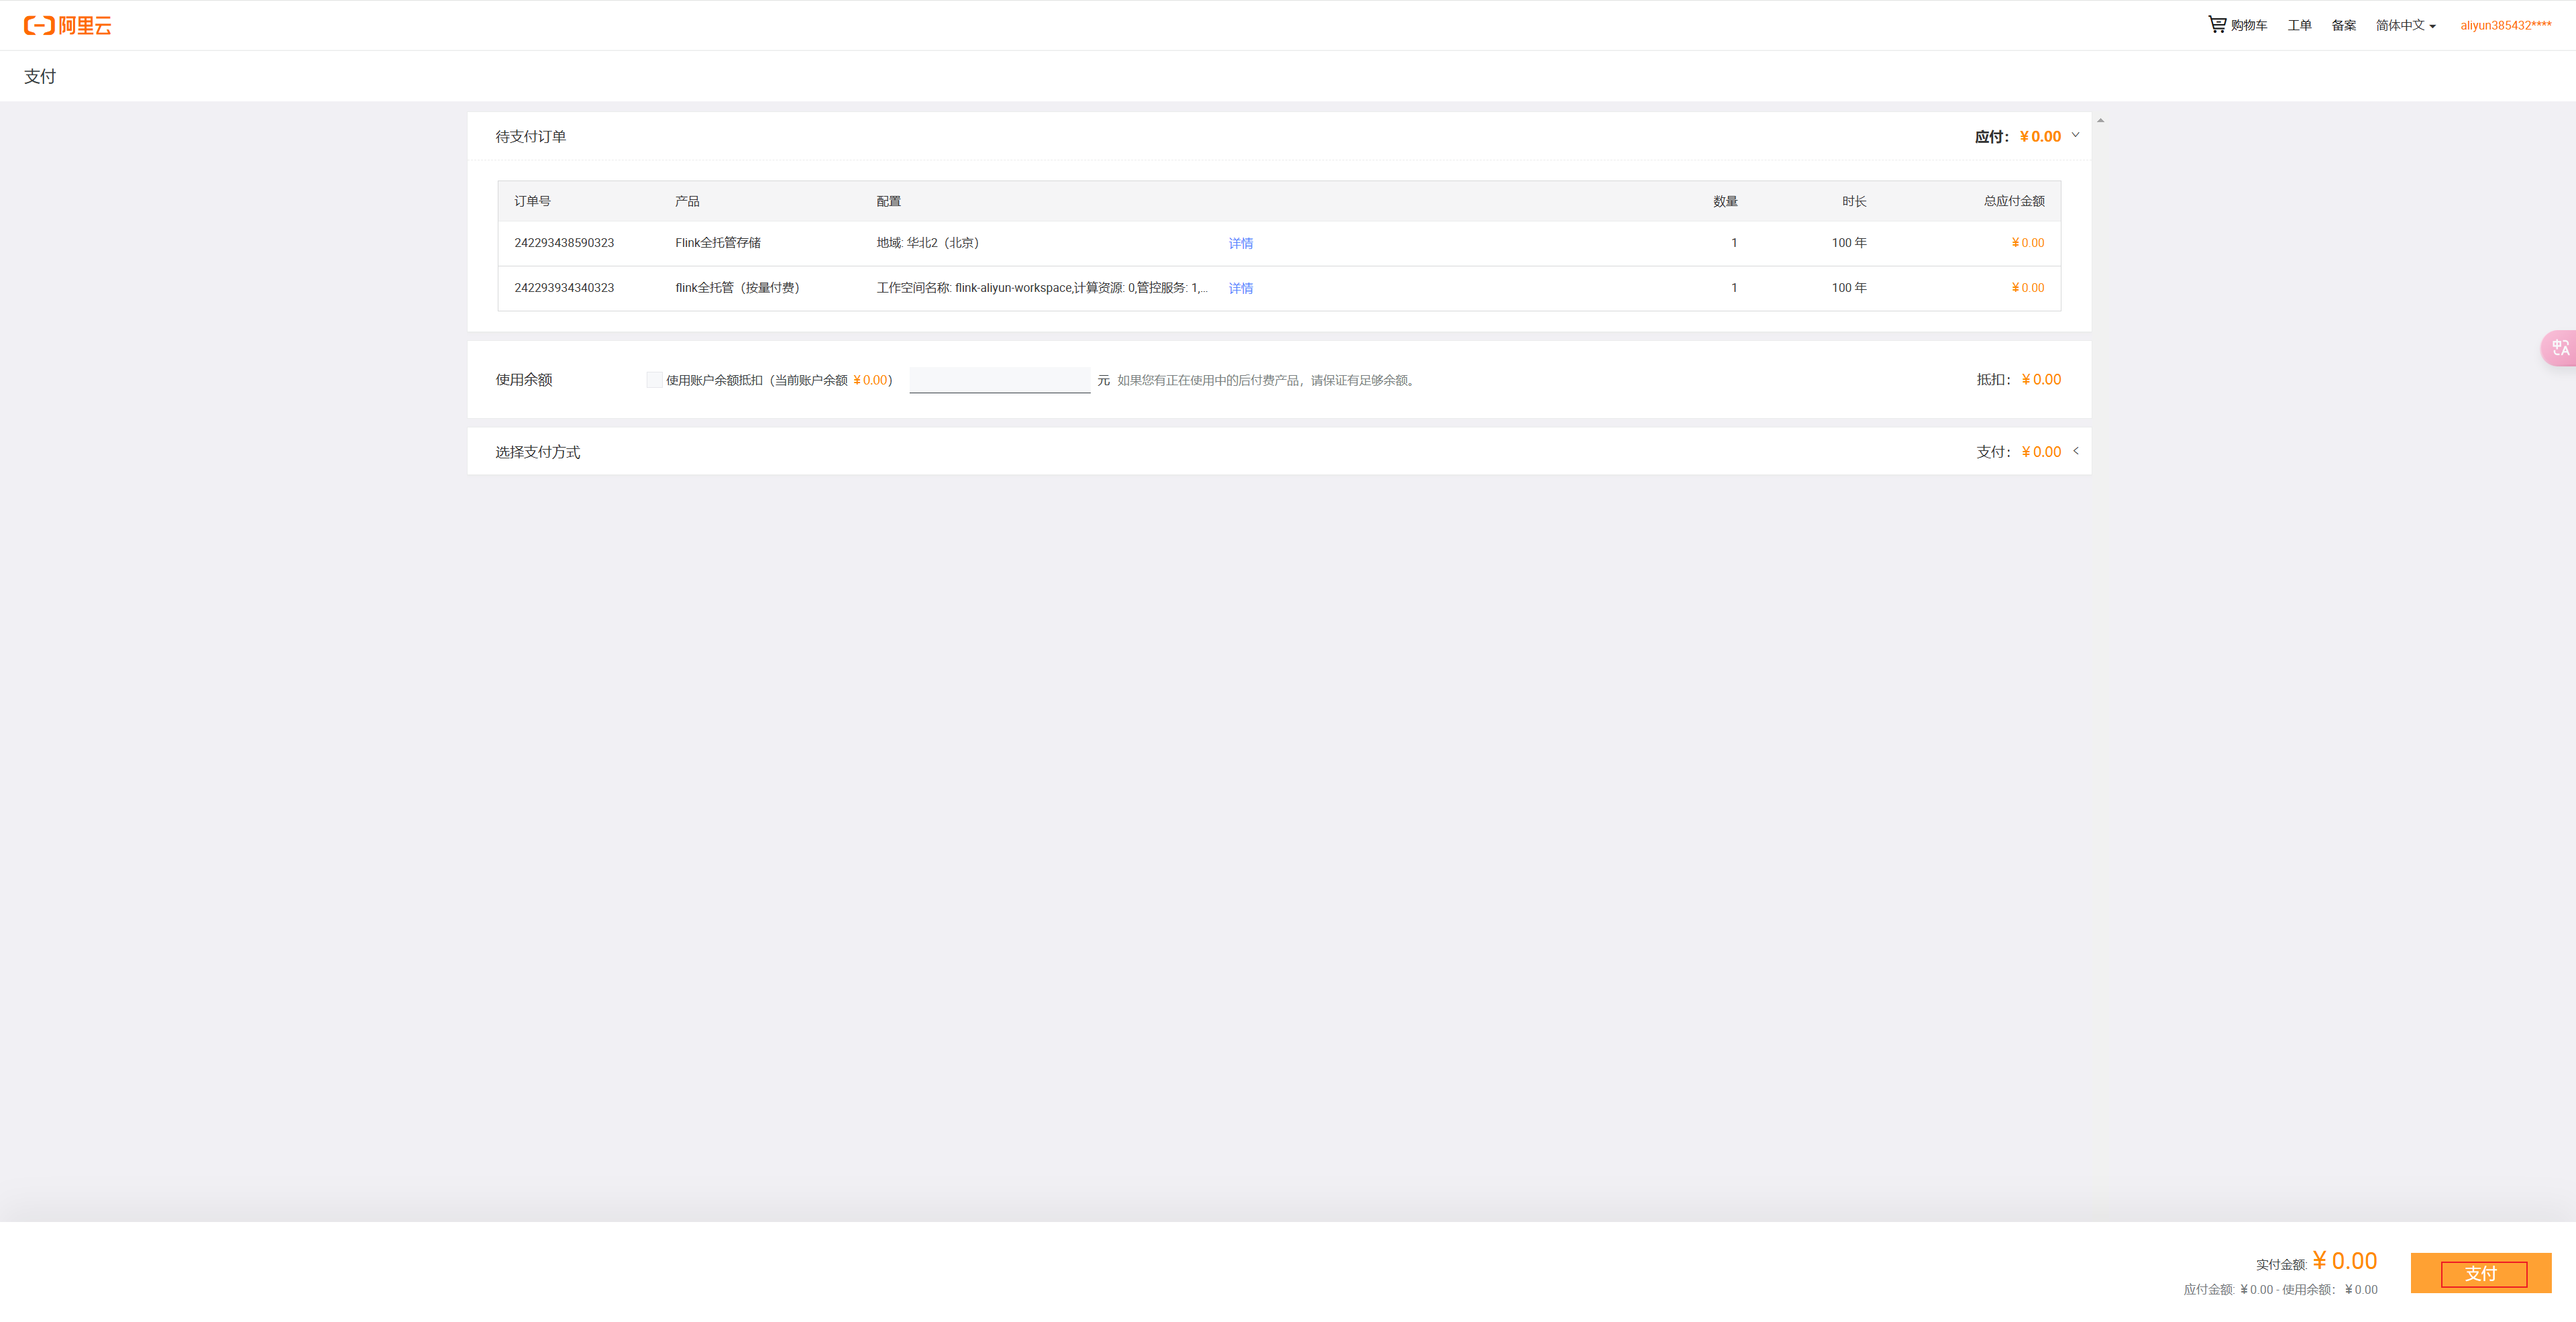Click the orange 支付 pay button
The width and height of the screenshot is (2576, 1322).
(2480, 1273)
